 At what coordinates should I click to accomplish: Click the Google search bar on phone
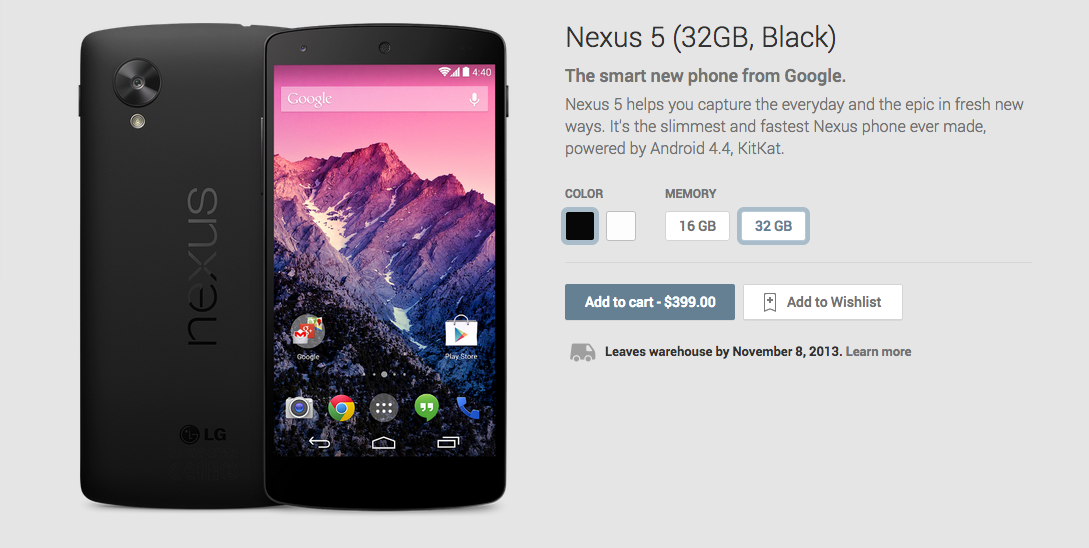coord(384,99)
